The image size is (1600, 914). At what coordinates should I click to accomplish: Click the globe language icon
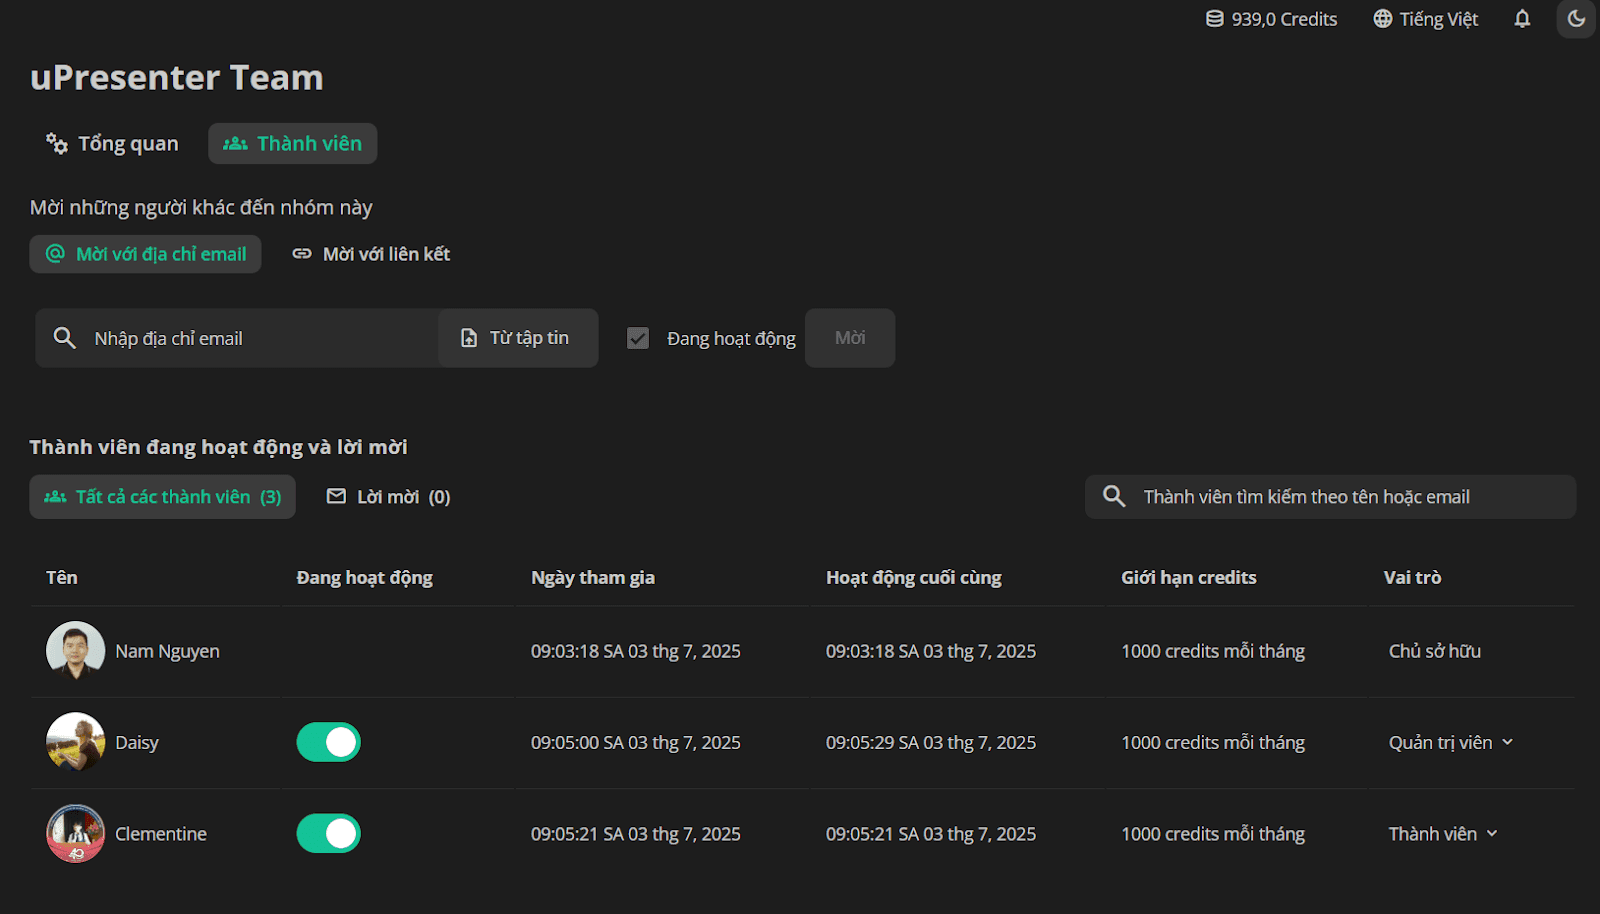click(x=1382, y=19)
